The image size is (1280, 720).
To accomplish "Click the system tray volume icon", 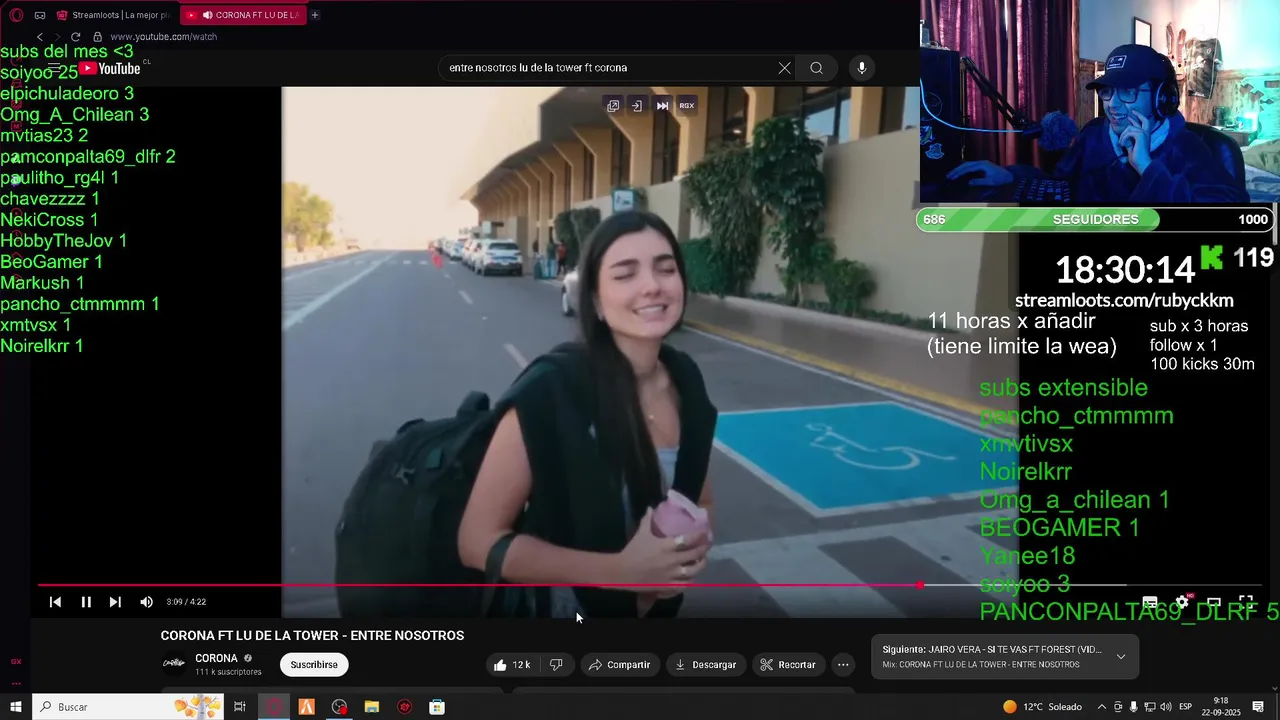I will tap(1165, 707).
